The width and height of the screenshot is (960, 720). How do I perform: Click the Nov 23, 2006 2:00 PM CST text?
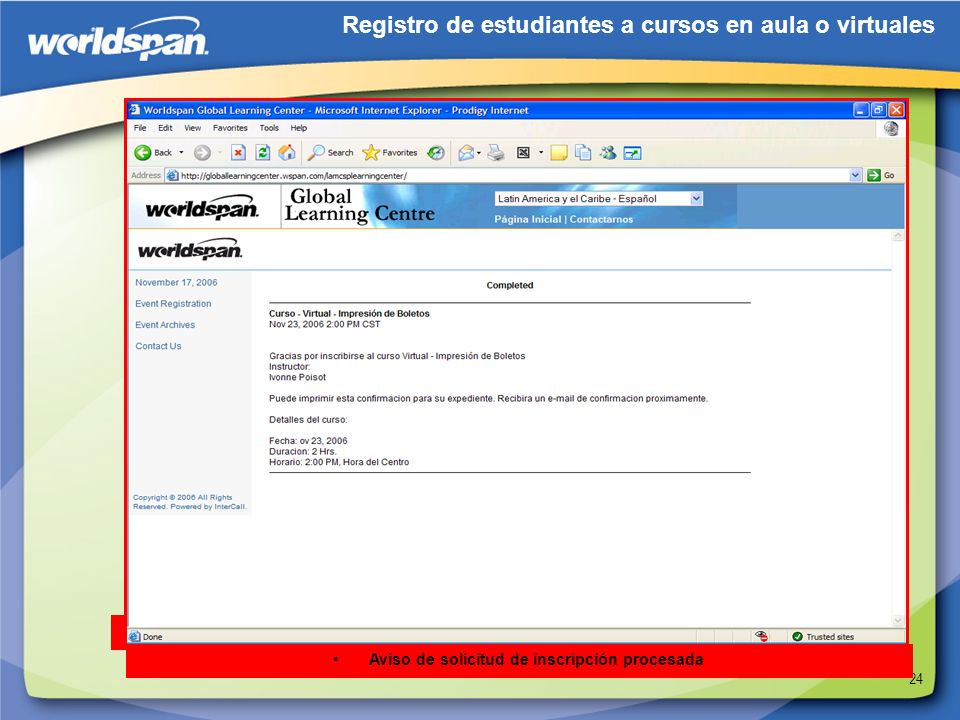(x=324, y=324)
